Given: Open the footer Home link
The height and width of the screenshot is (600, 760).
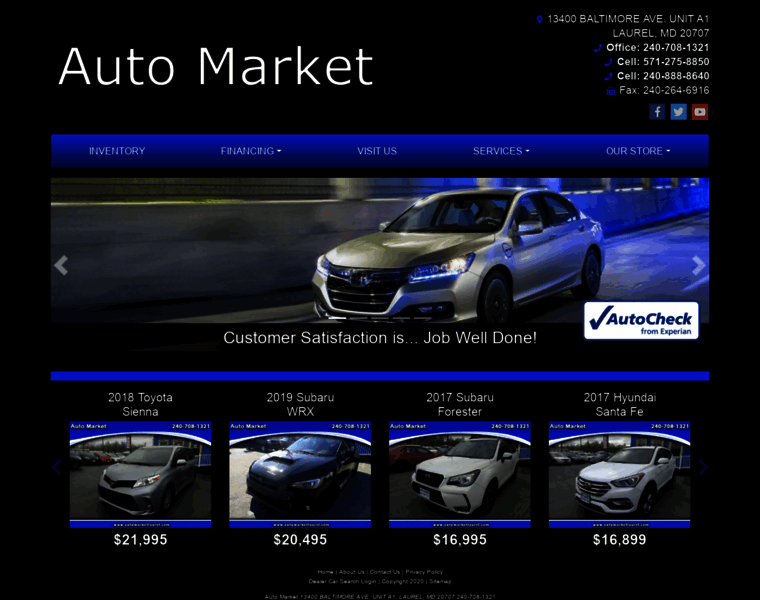Looking at the screenshot, I should click(325, 572).
